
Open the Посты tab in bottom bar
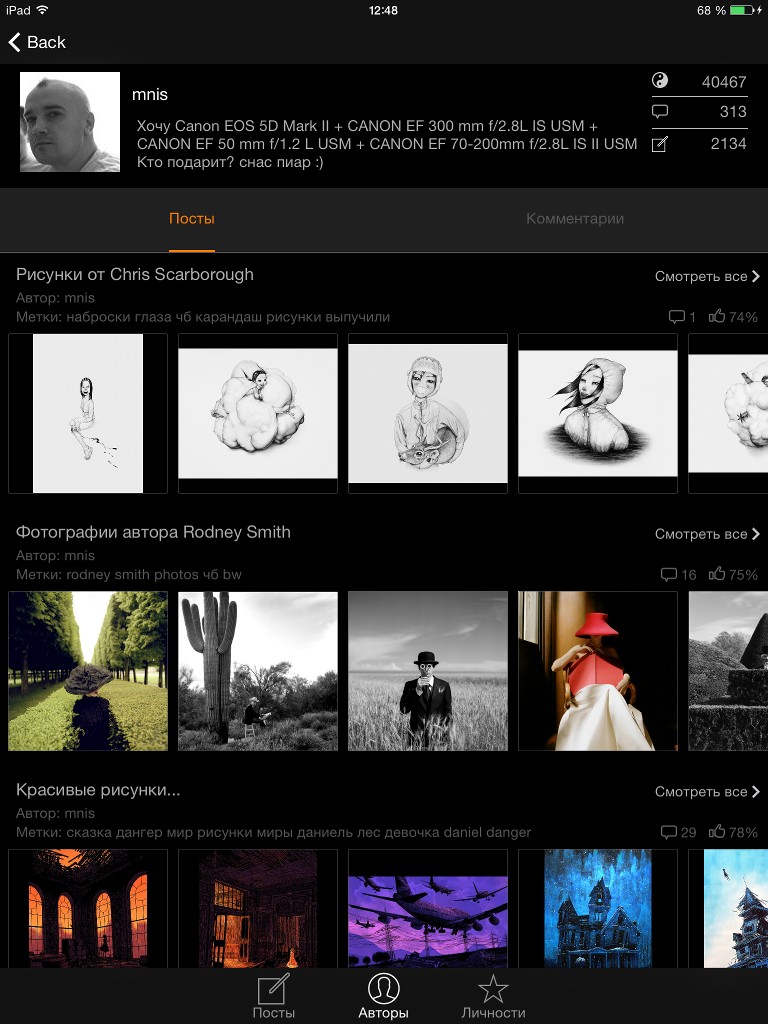coord(274,997)
